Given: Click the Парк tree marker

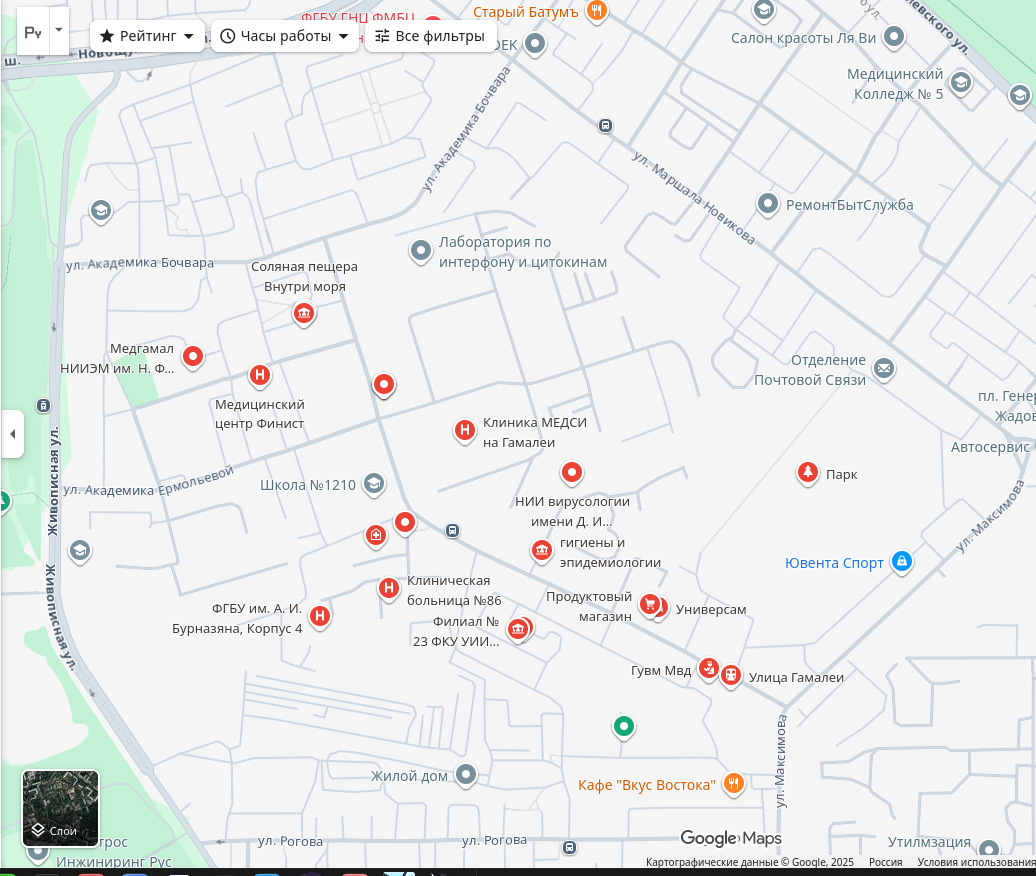Looking at the screenshot, I should pos(807,473).
